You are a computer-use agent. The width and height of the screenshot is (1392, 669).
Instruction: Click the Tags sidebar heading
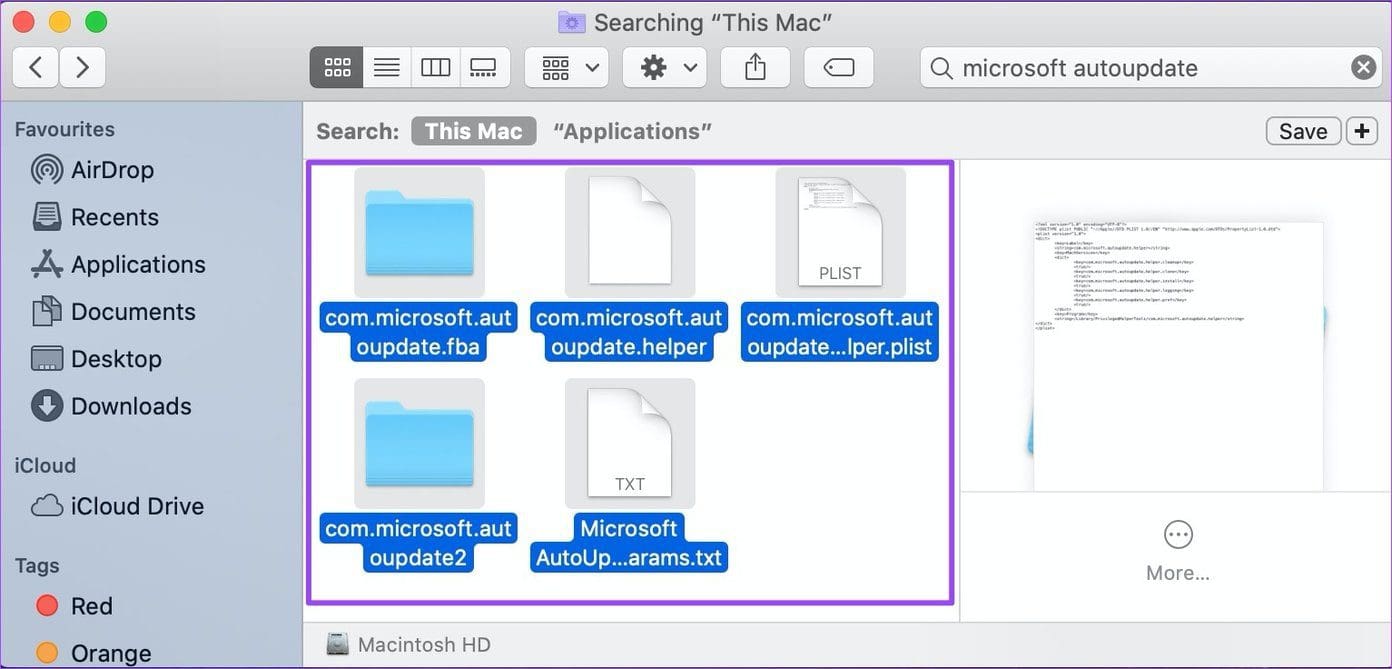pyautogui.click(x=37, y=565)
